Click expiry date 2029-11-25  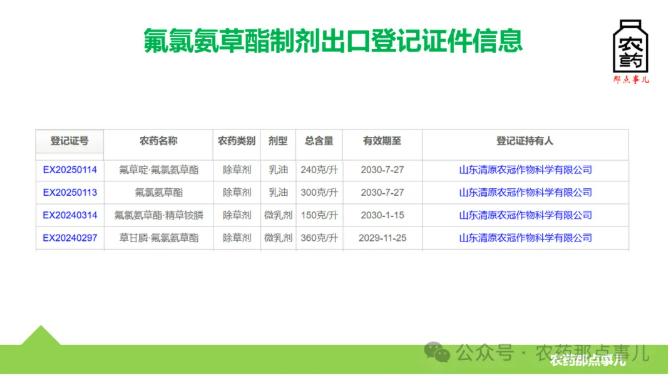[382, 238]
